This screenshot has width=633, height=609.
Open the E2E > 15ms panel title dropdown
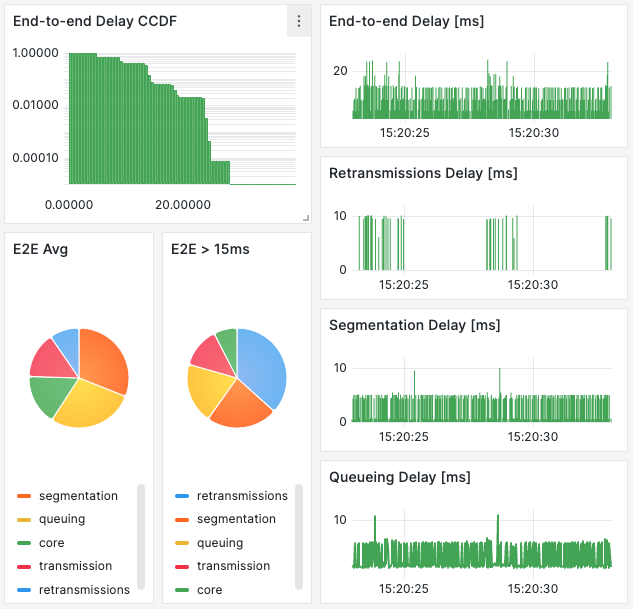208,249
